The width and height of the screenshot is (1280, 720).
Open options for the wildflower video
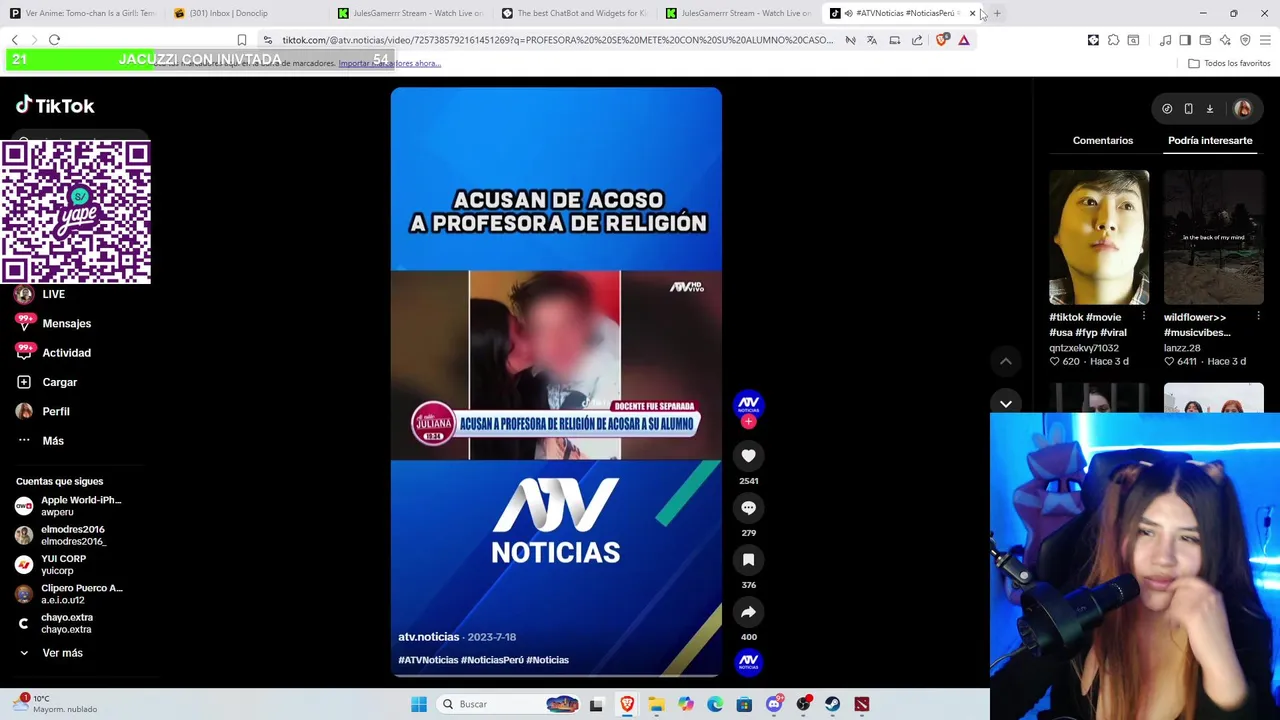[1258, 317]
